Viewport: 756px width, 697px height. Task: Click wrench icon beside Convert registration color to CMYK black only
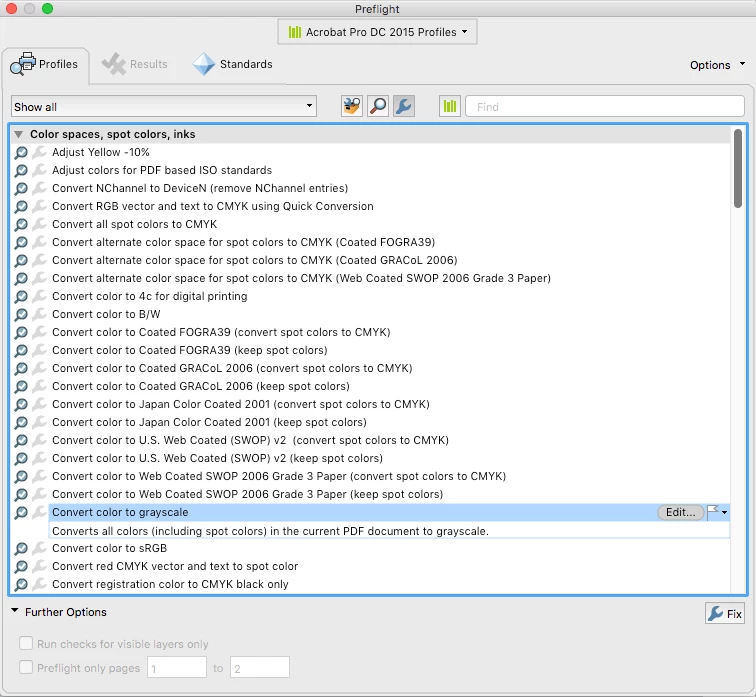click(39, 584)
